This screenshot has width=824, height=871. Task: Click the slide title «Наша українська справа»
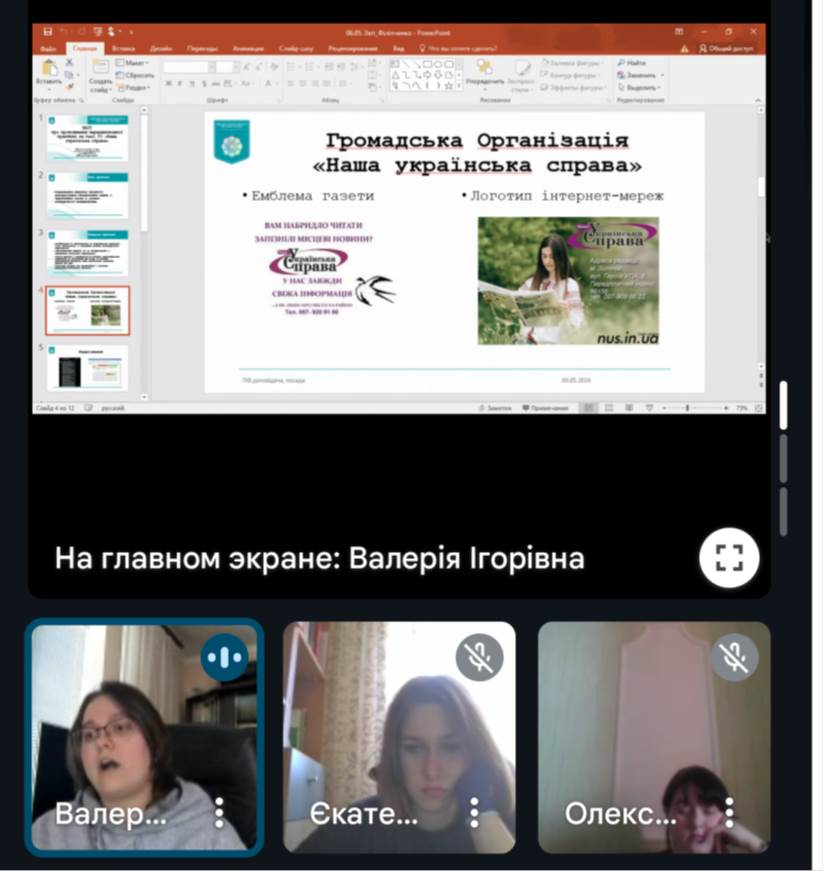pyautogui.click(x=476, y=165)
